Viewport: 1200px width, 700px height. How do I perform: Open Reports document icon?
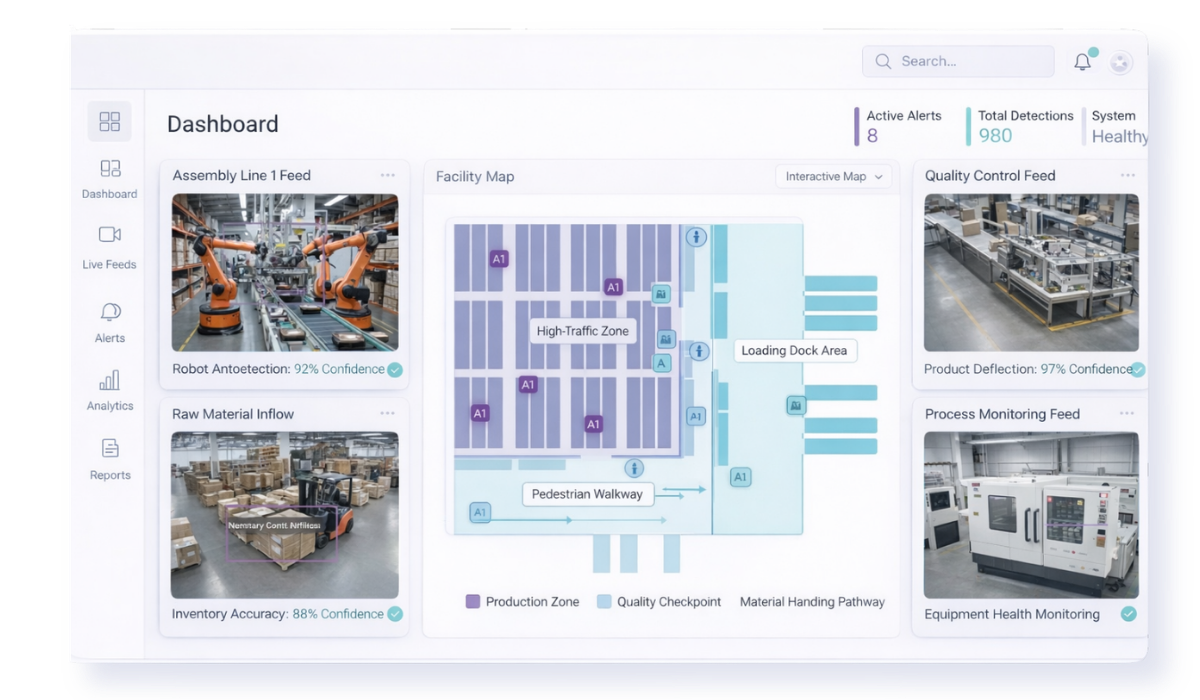pyautogui.click(x=110, y=448)
